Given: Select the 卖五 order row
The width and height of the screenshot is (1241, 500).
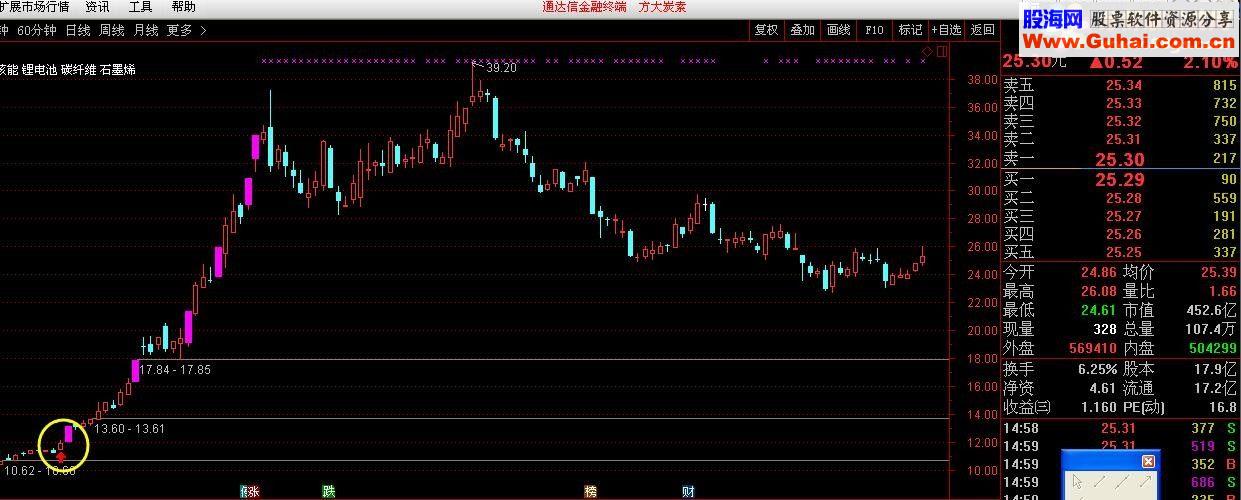Looking at the screenshot, I should pos(1121,86).
